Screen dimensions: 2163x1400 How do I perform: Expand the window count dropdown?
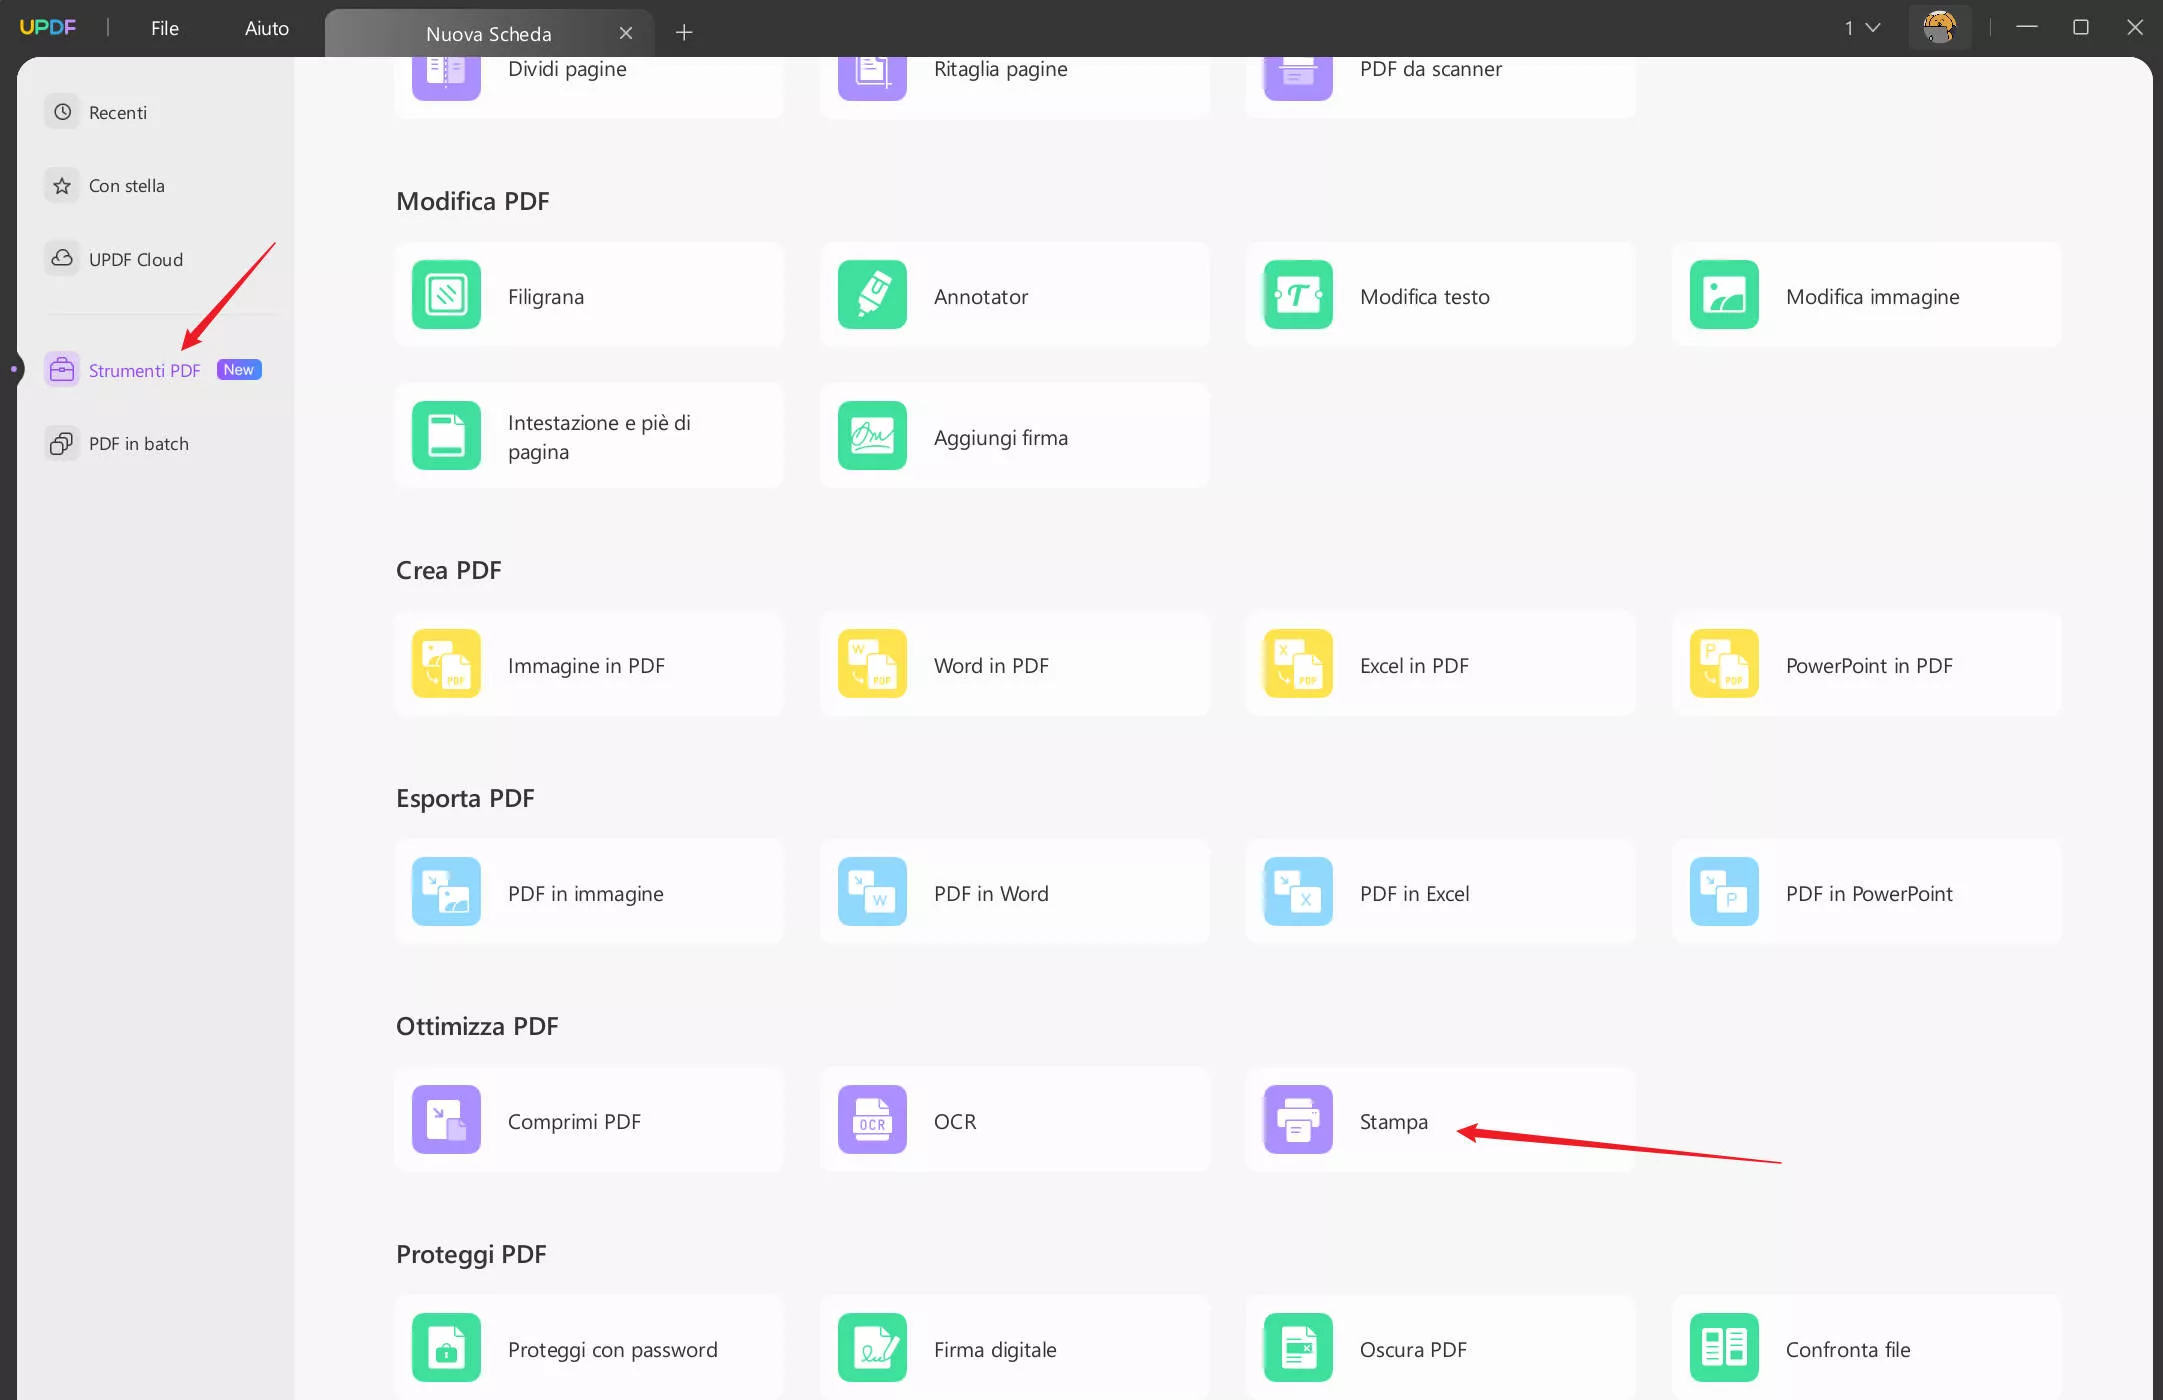pyautogui.click(x=1863, y=28)
